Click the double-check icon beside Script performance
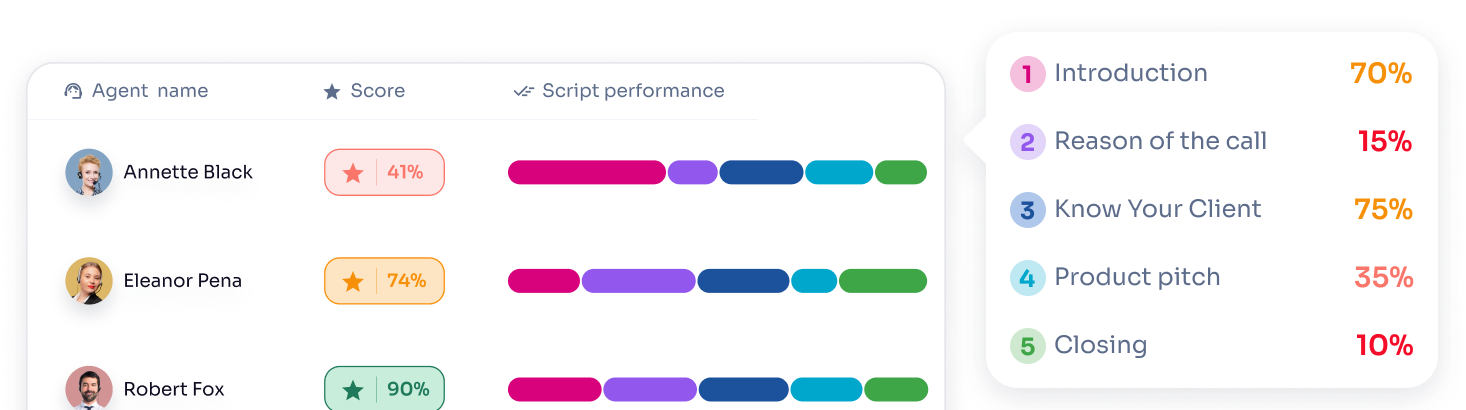 (x=523, y=91)
